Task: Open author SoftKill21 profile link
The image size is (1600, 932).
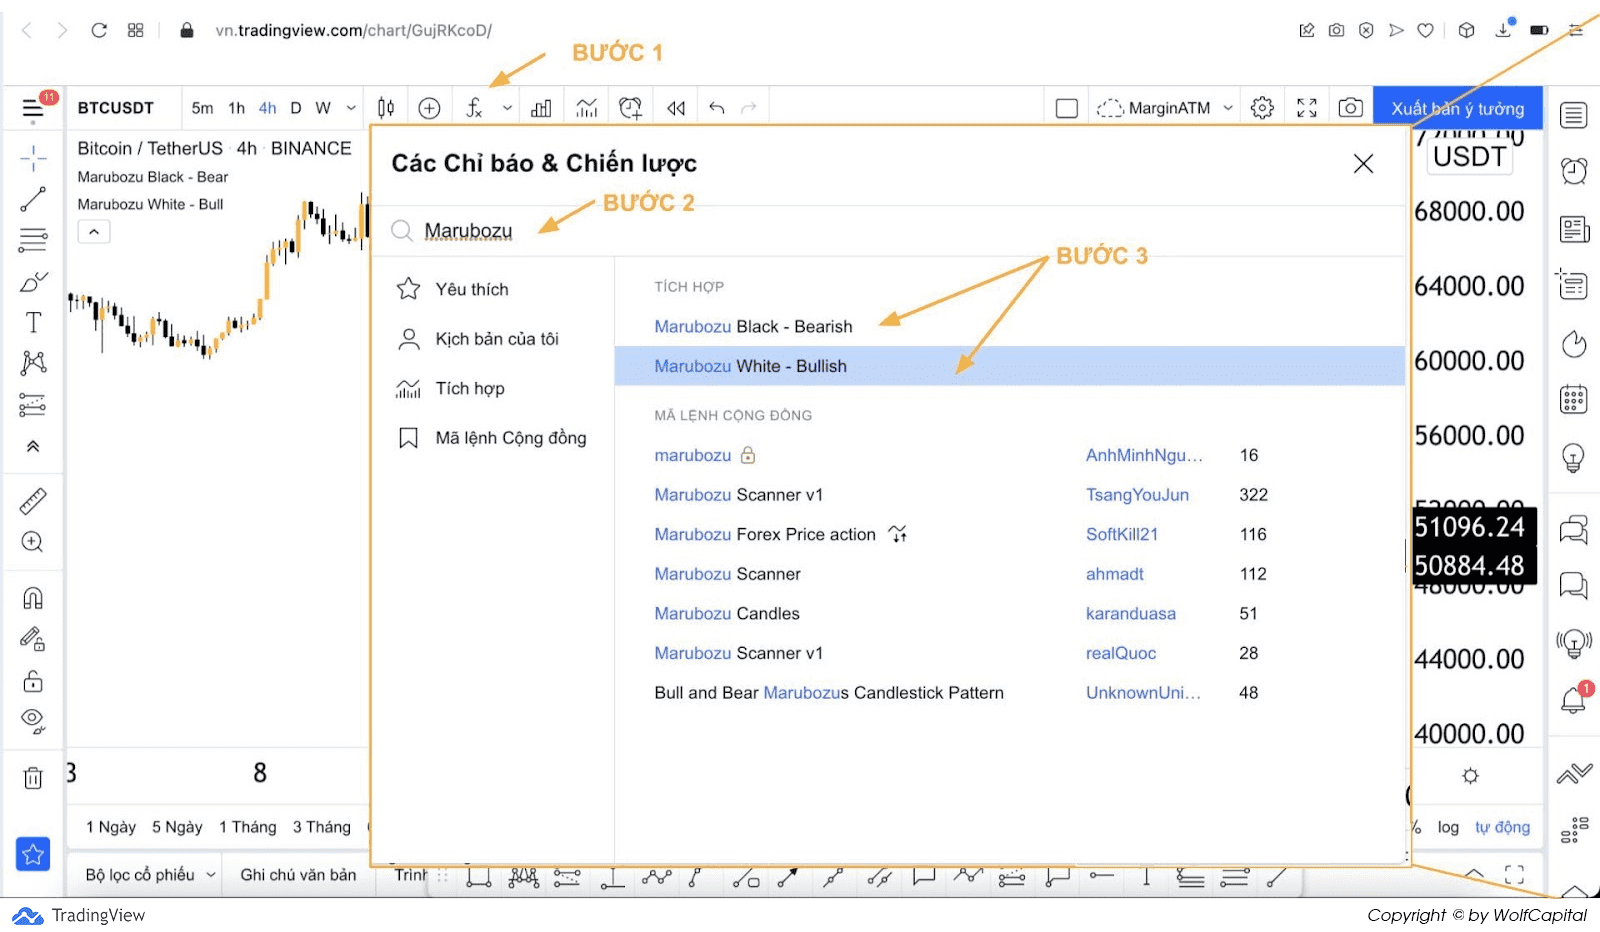Action: tap(1122, 534)
